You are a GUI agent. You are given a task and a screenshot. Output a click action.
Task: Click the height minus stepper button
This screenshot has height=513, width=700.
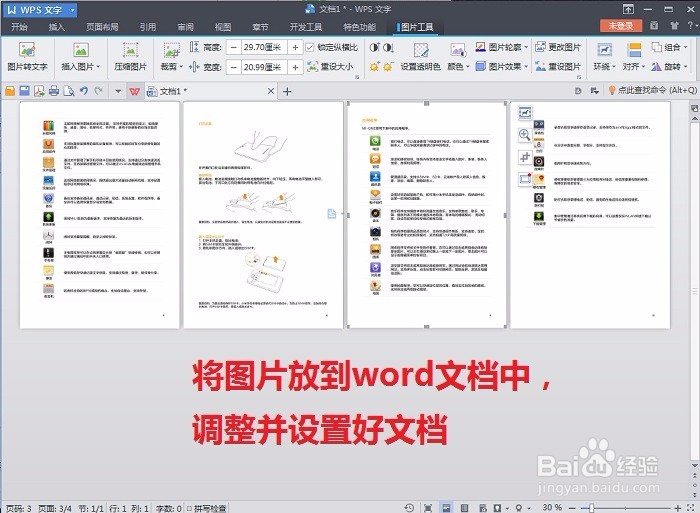233,47
